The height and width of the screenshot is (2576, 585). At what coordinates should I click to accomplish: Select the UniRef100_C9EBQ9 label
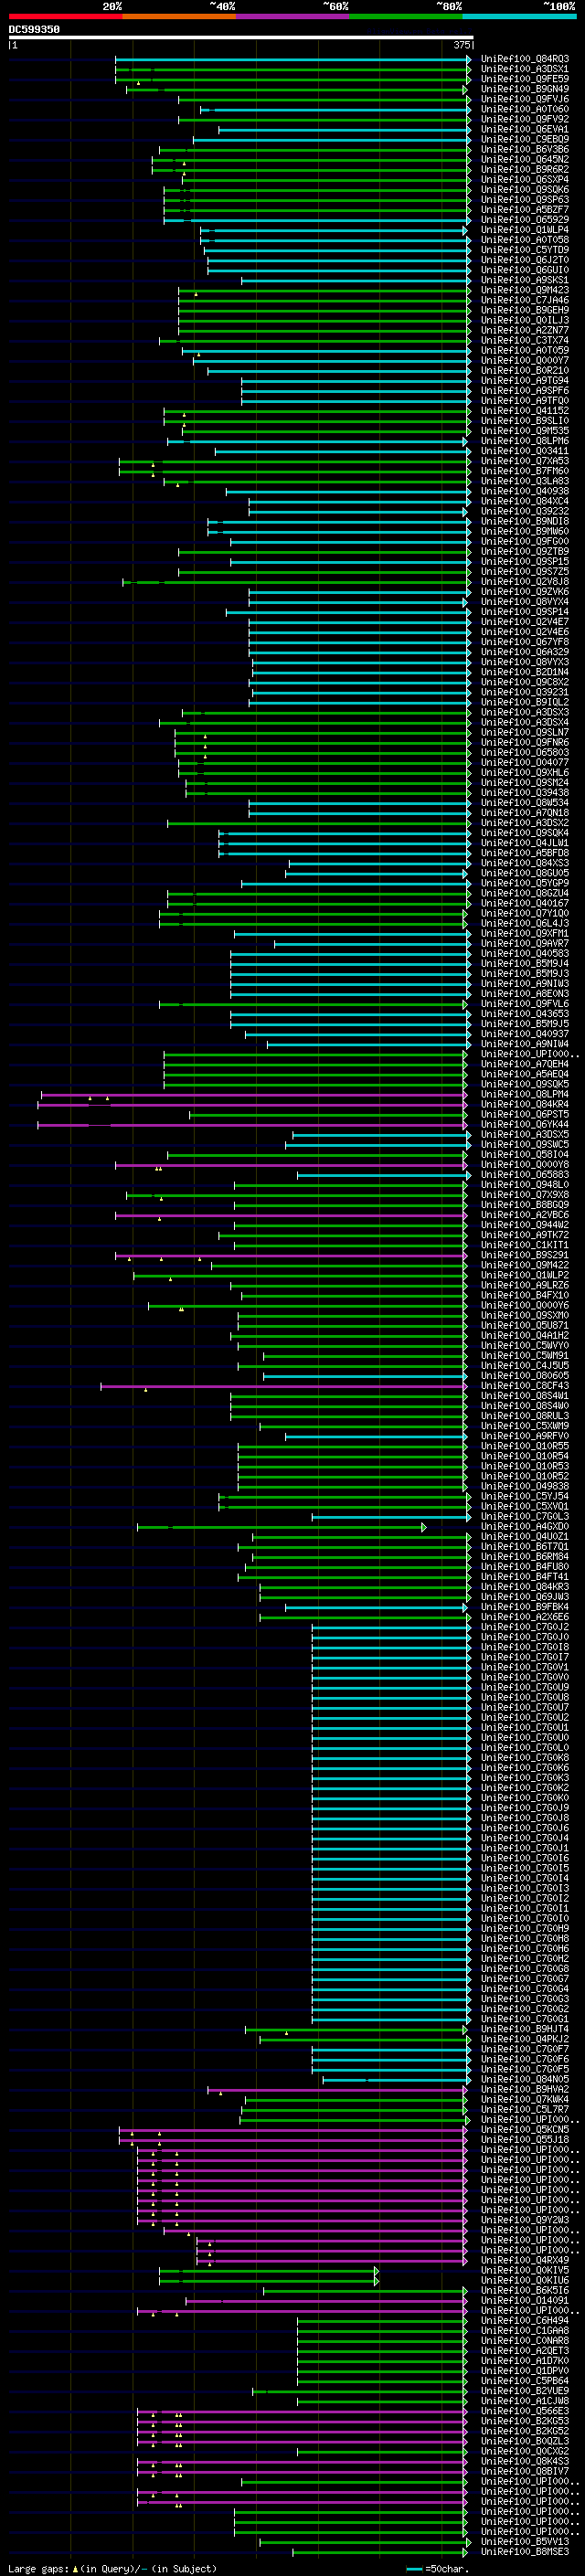point(525,139)
